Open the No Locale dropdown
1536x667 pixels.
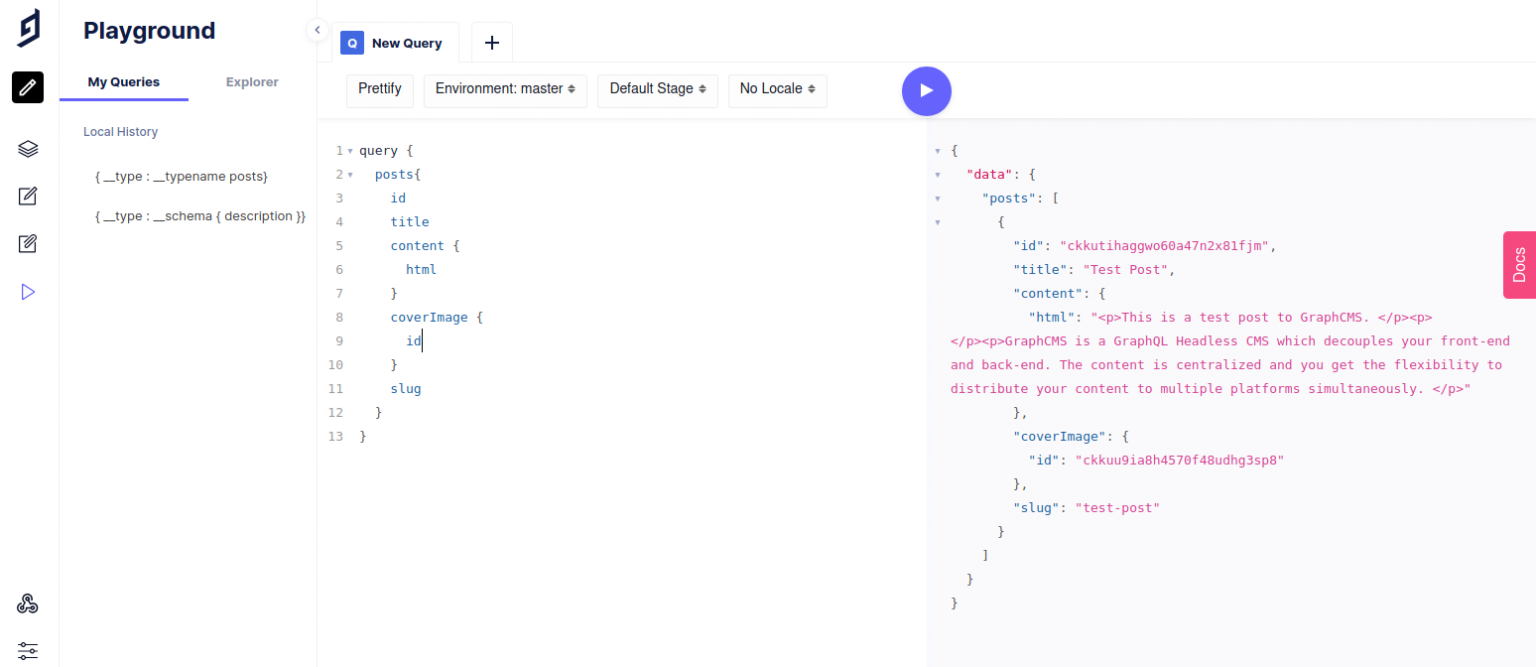[777, 90]
